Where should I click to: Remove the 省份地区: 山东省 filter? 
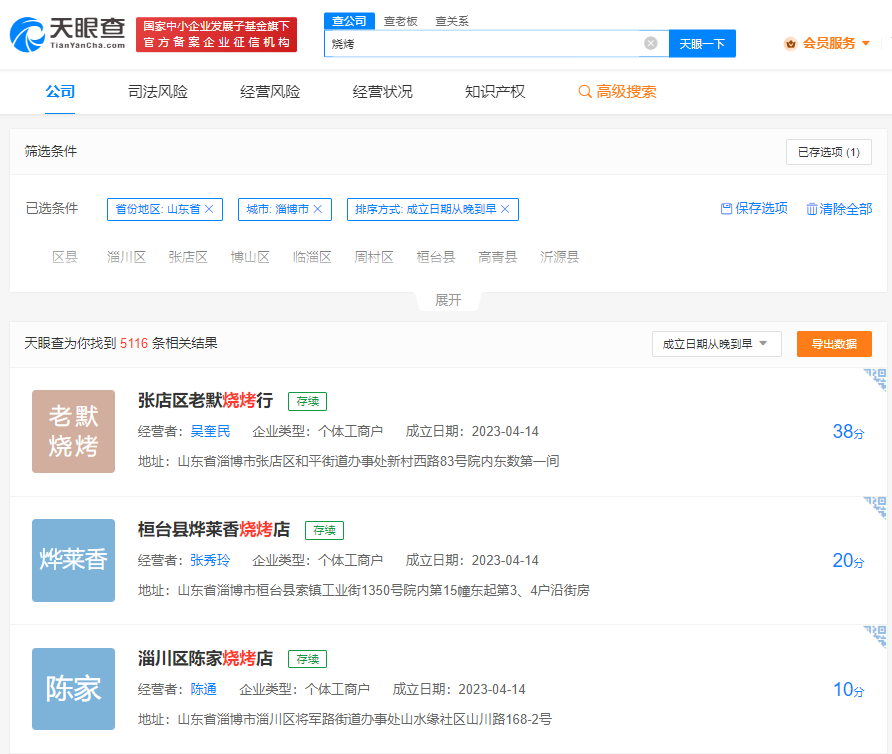[209, 209]
